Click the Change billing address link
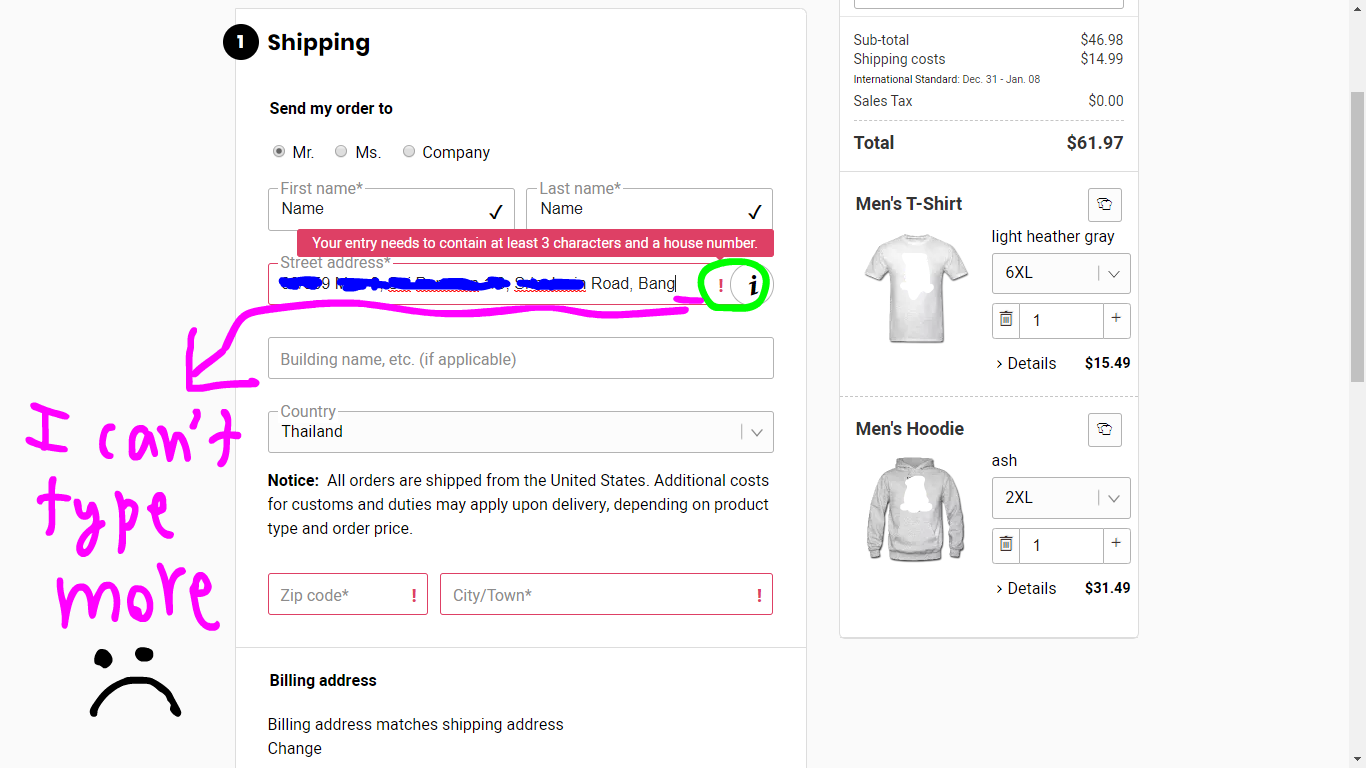This screenshot has height=768, width=1366. click(x=295, y=748)
